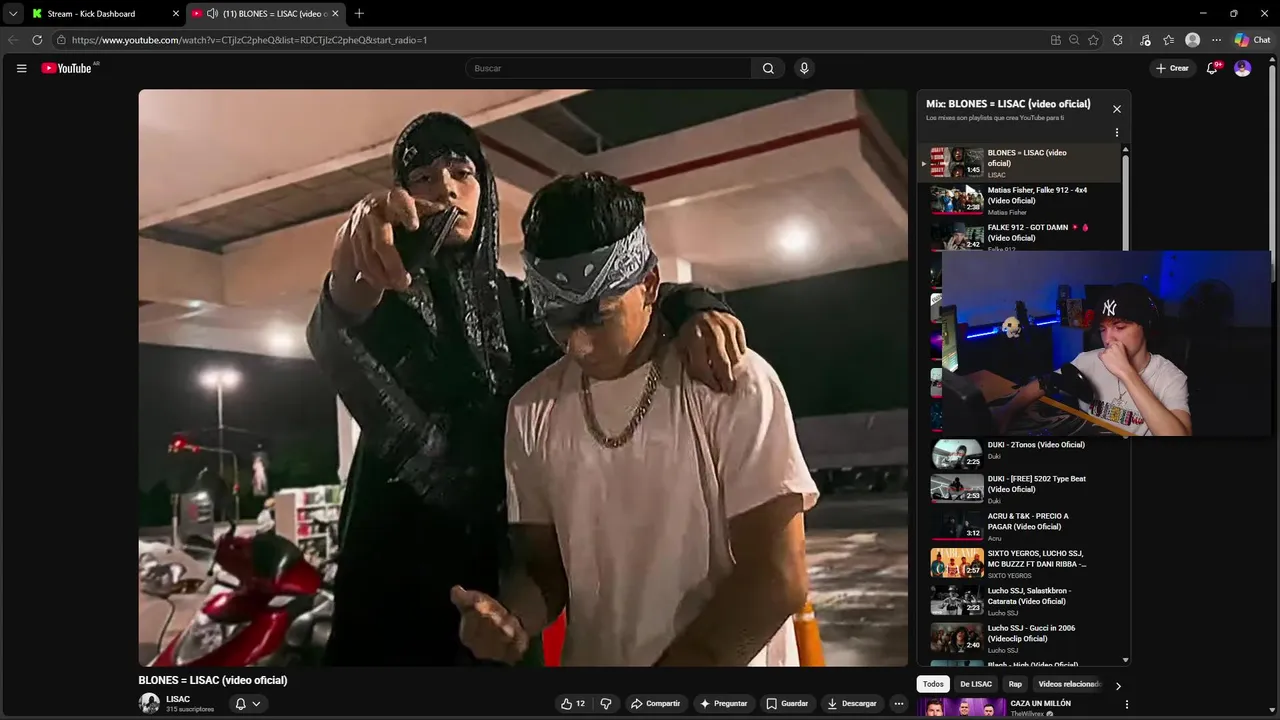Go back to previous page
The width and height of the screenshot is (1280, 720).
point(13,40)
